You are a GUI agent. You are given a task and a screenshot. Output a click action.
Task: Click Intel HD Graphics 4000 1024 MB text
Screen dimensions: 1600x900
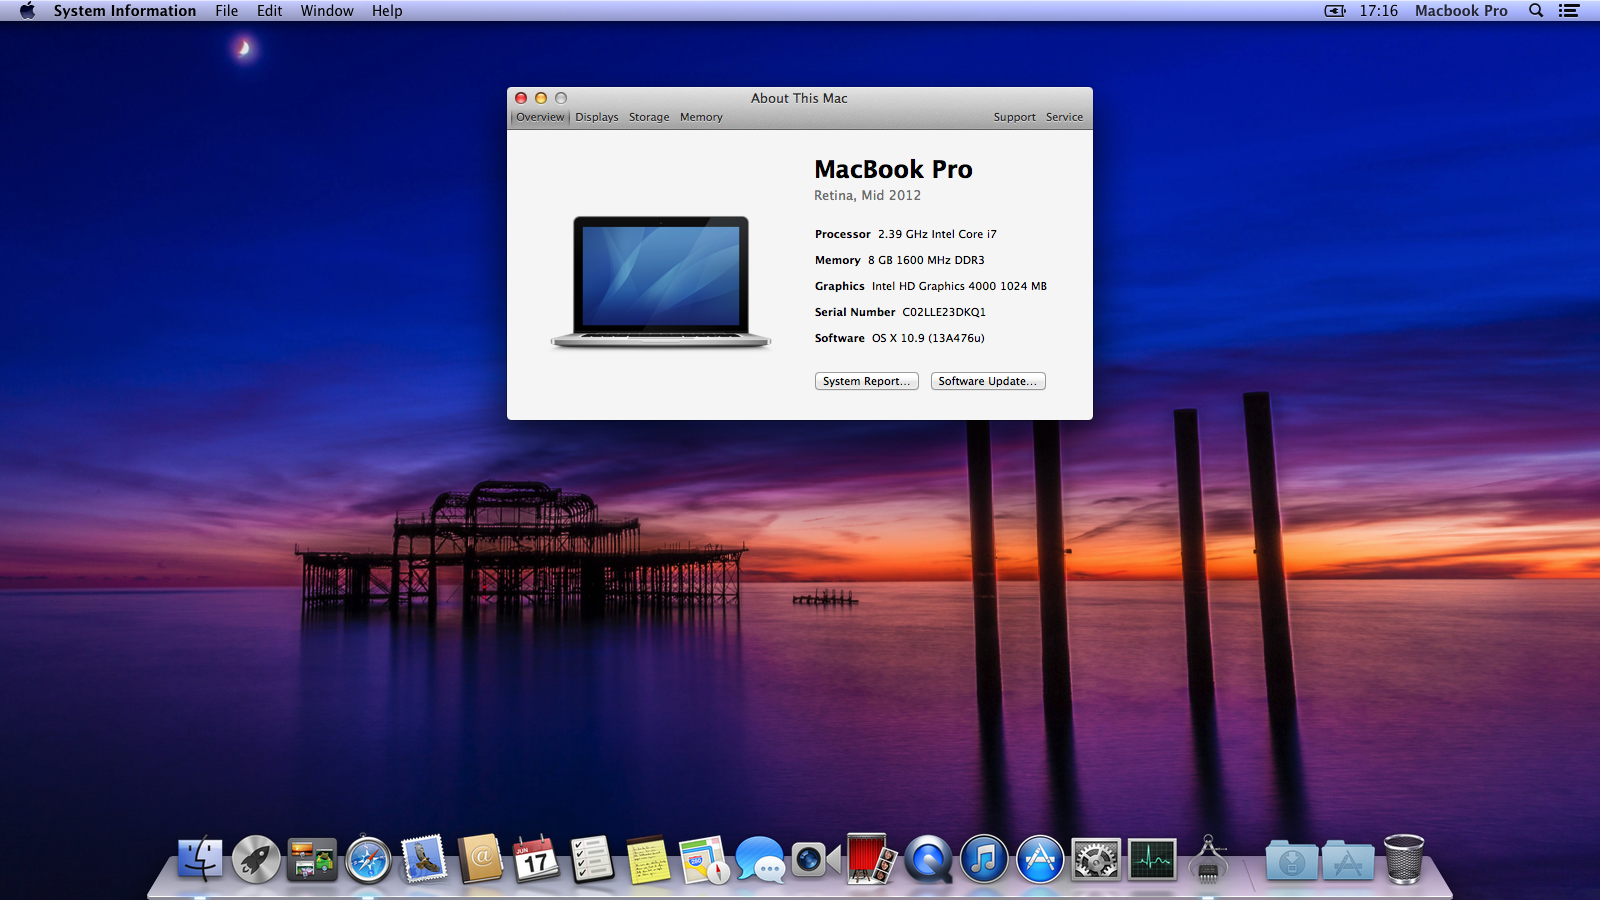pos(959,286)
